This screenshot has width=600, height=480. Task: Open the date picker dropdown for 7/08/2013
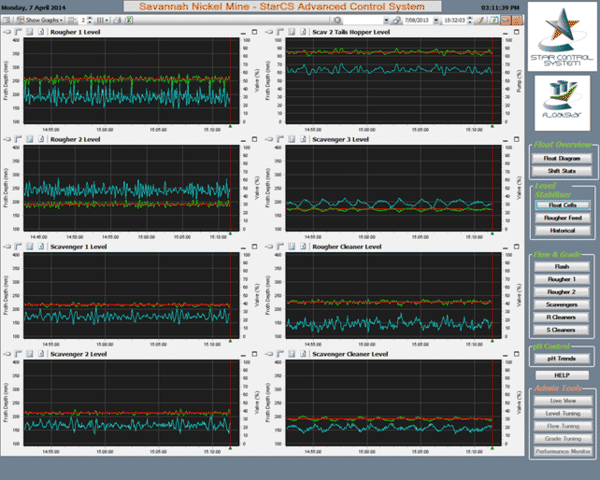[436, 20]
